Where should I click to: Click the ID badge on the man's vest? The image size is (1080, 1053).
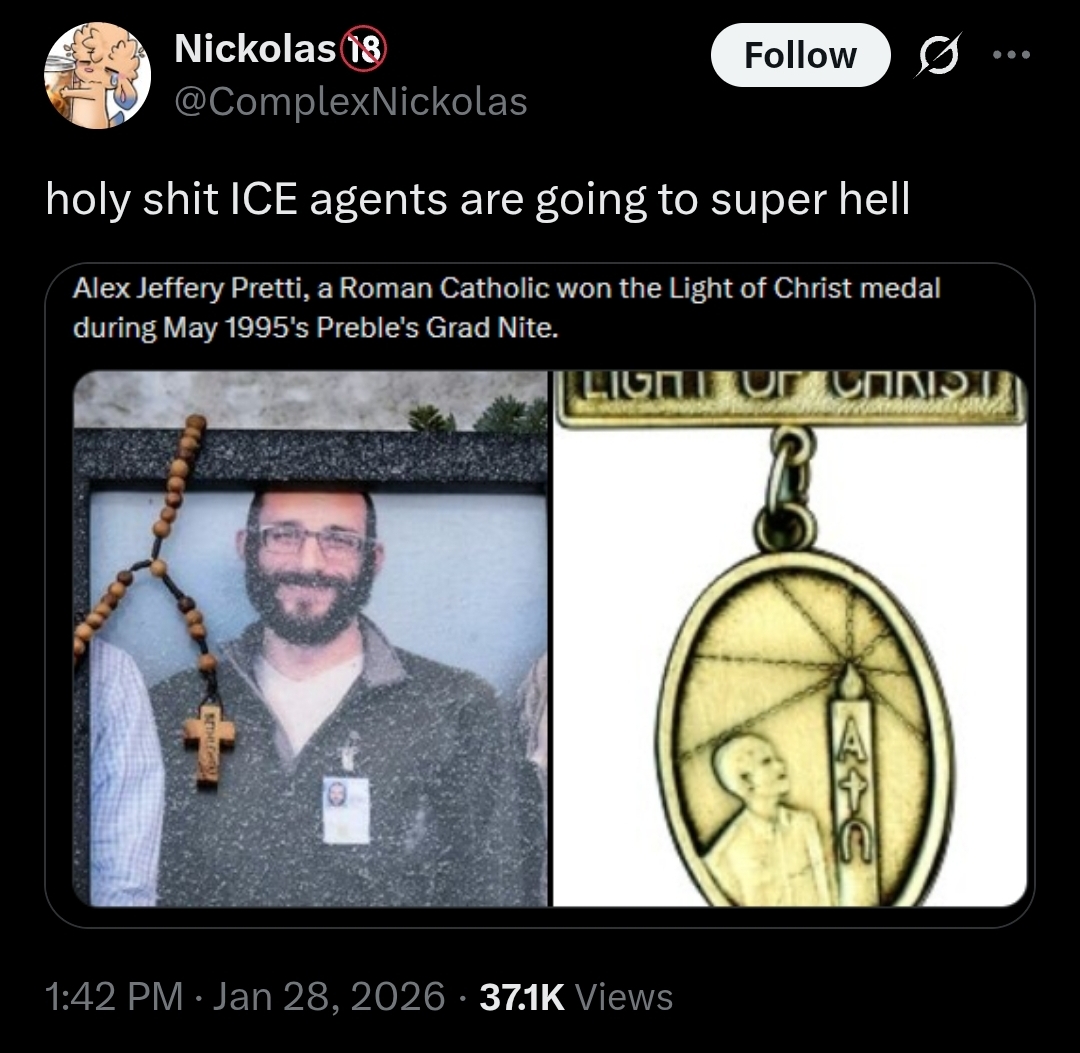(x=346, y=810)
